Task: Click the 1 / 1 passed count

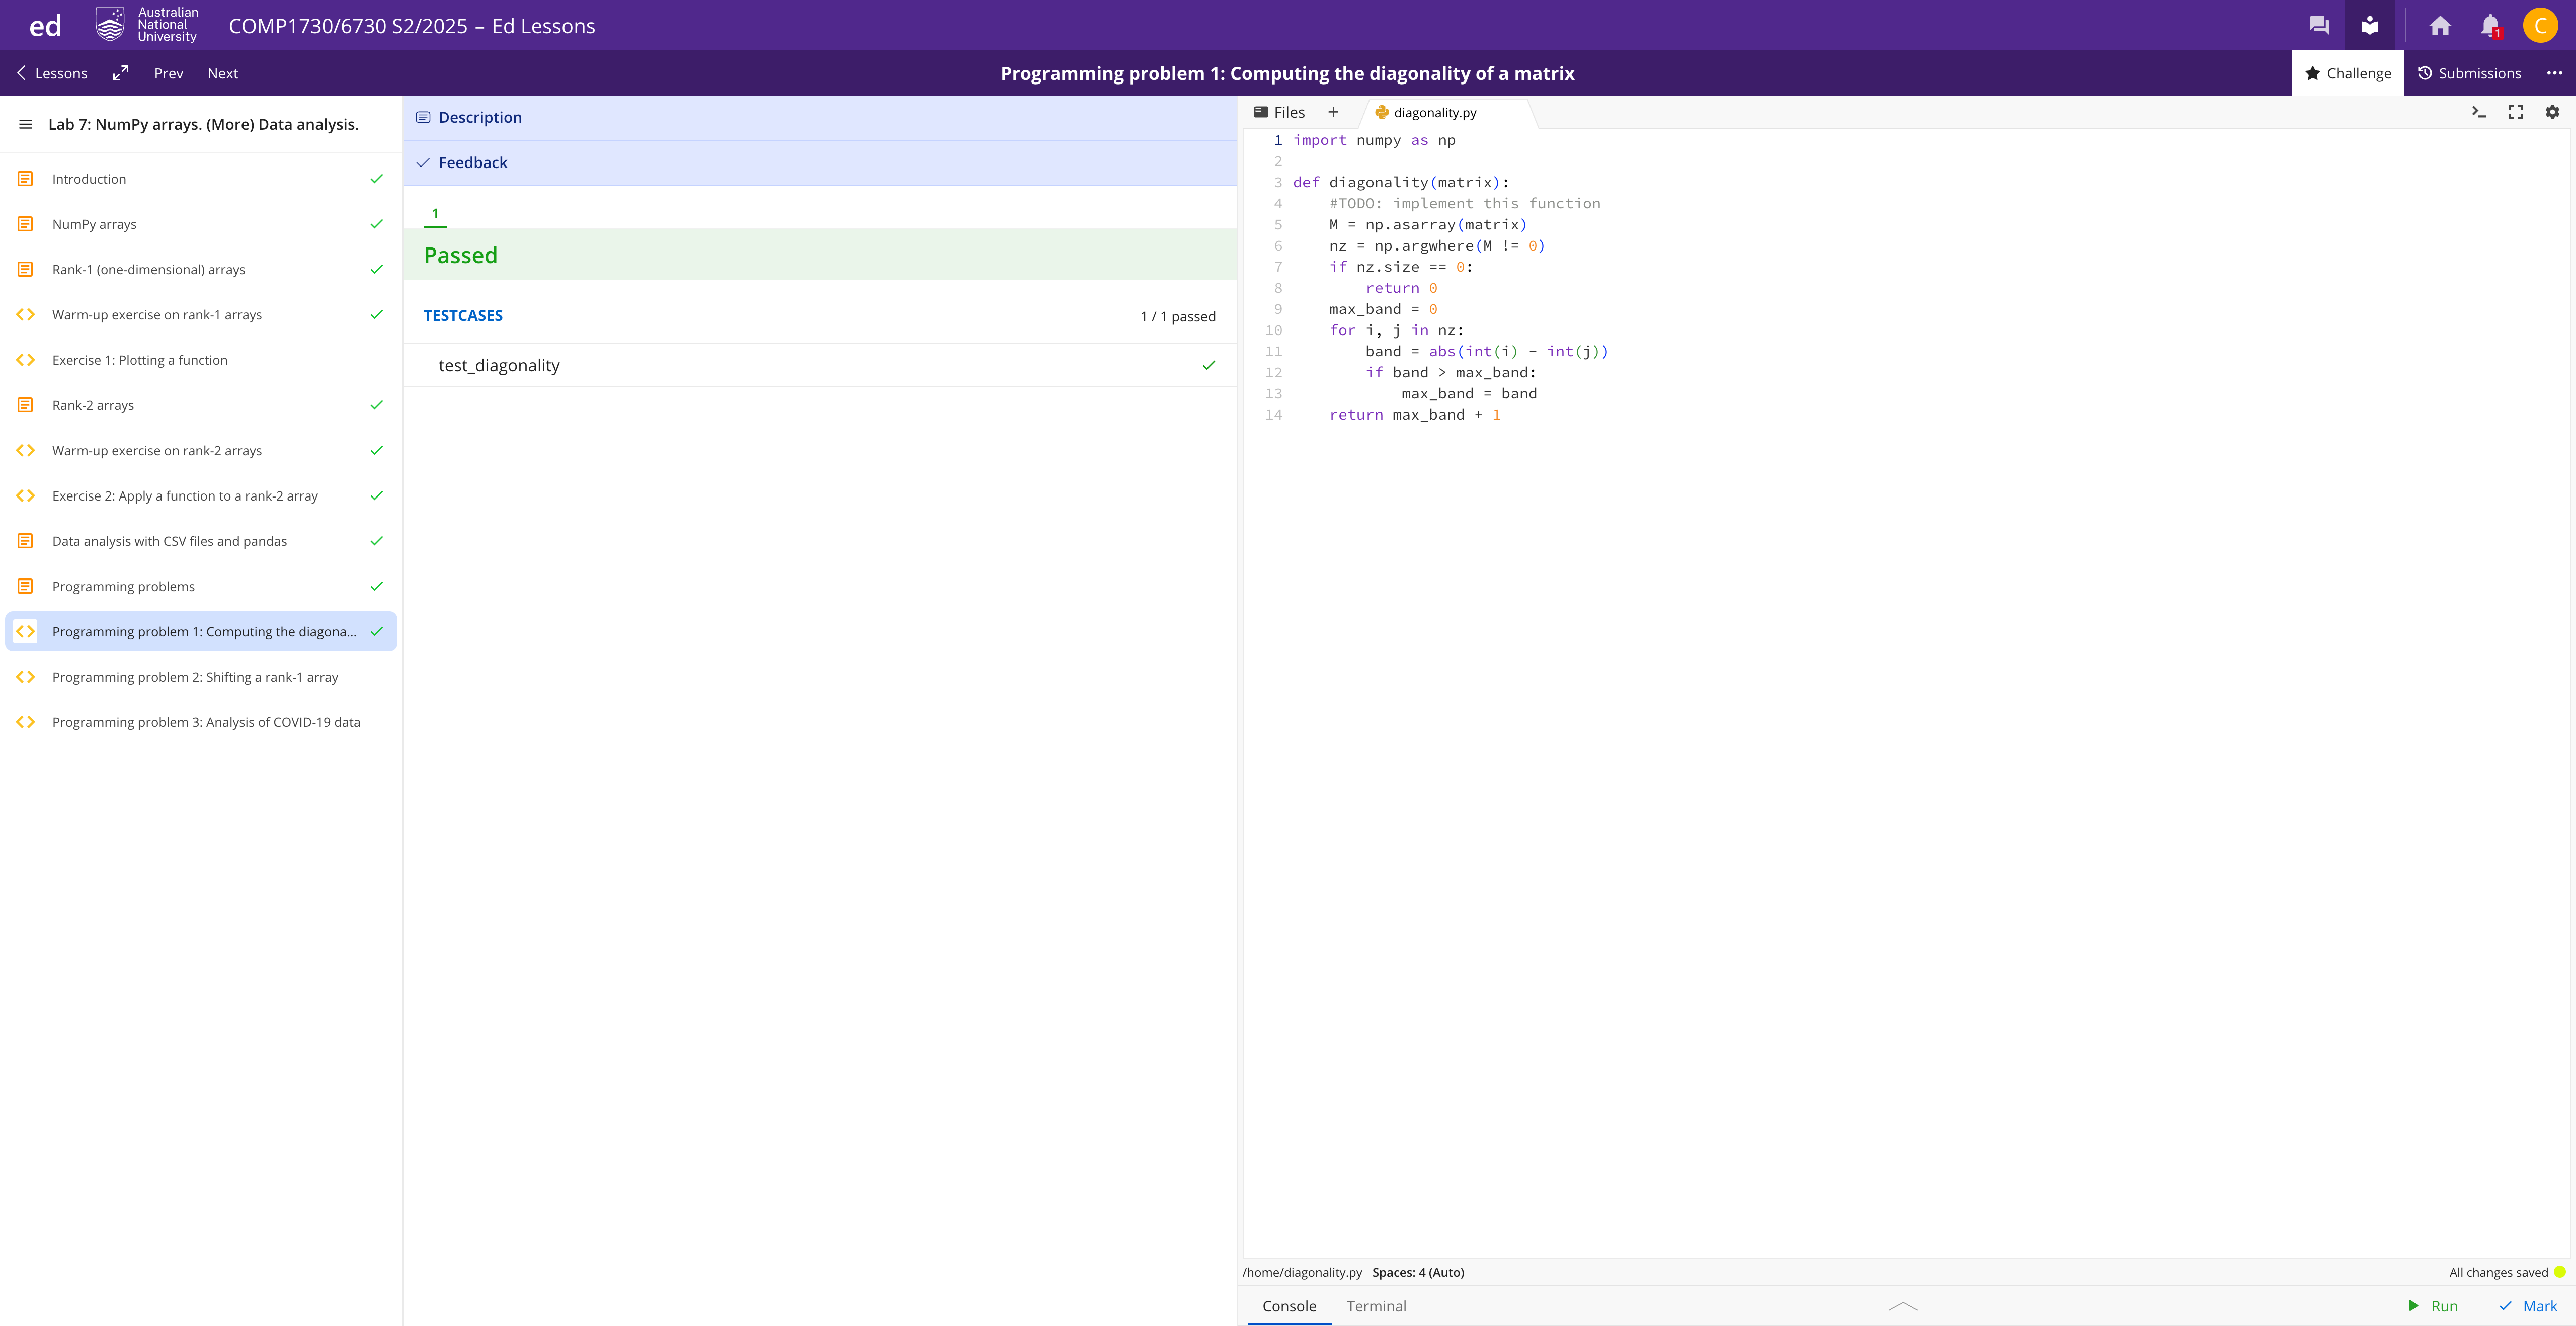Action: point(1178,317)
